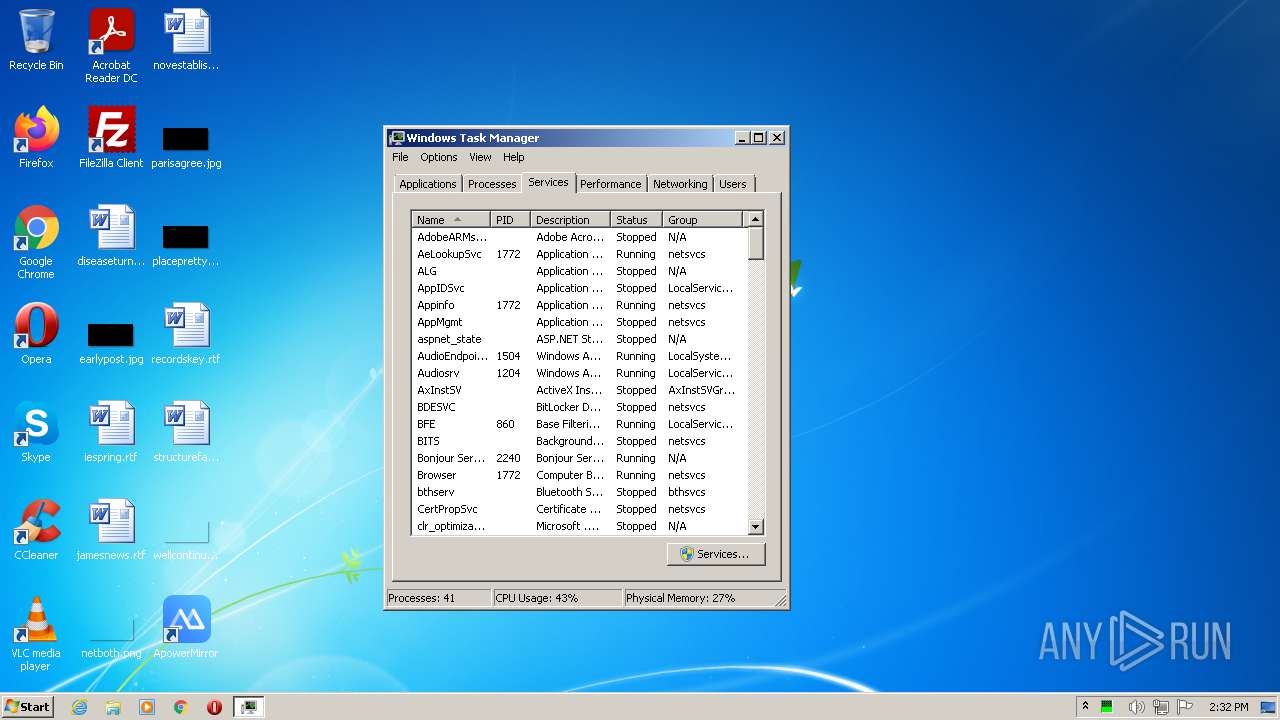Open the Options menu
Viewport: 1280px width, 720px height.
click(x=438, y=157)
